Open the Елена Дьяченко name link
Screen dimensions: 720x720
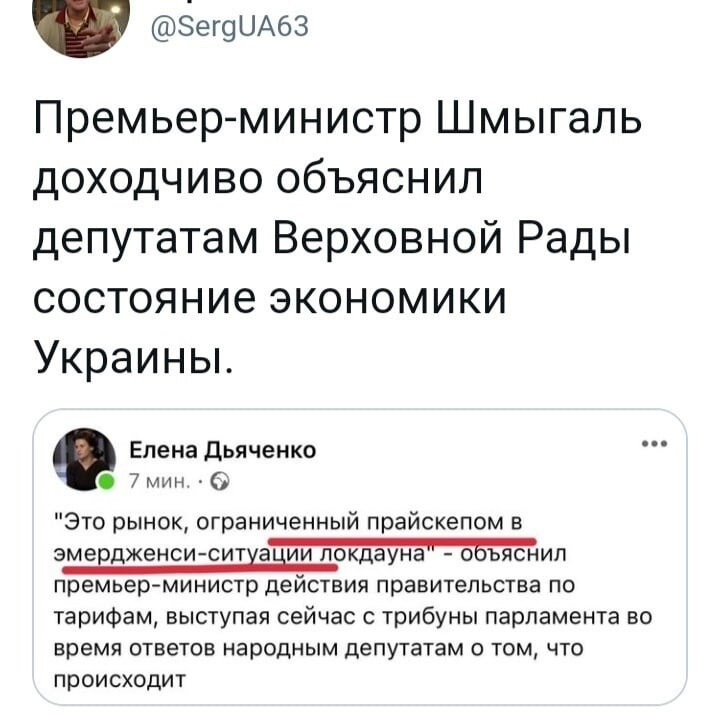[x=223, y=450]
